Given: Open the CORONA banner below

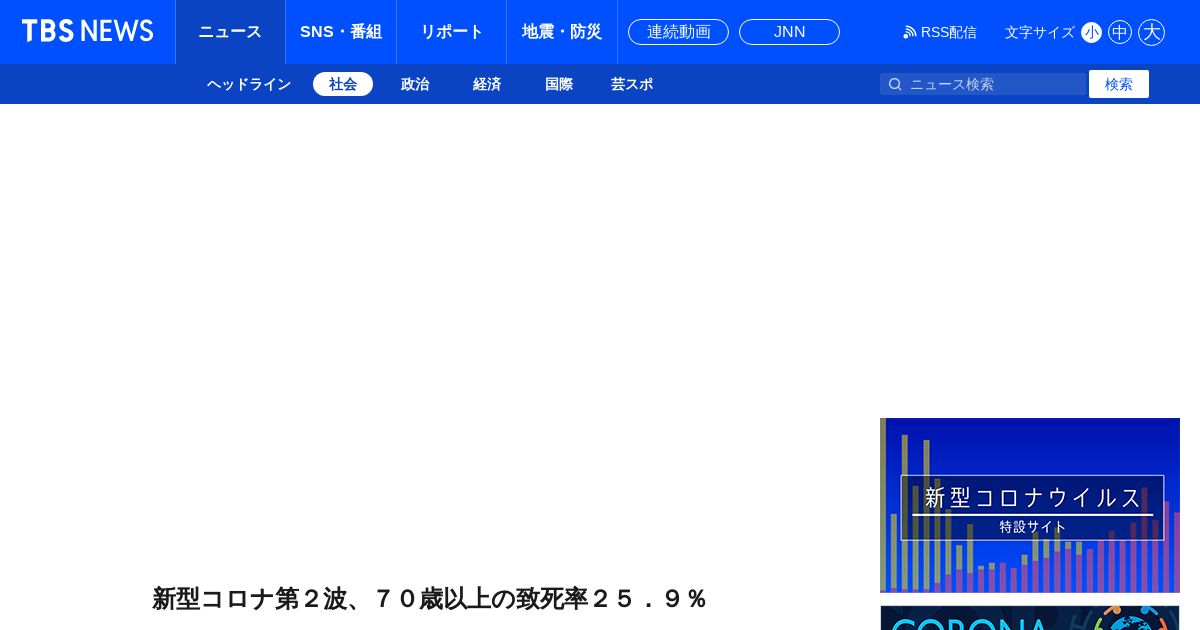Looking at the screenshot, I should 1030,618.
